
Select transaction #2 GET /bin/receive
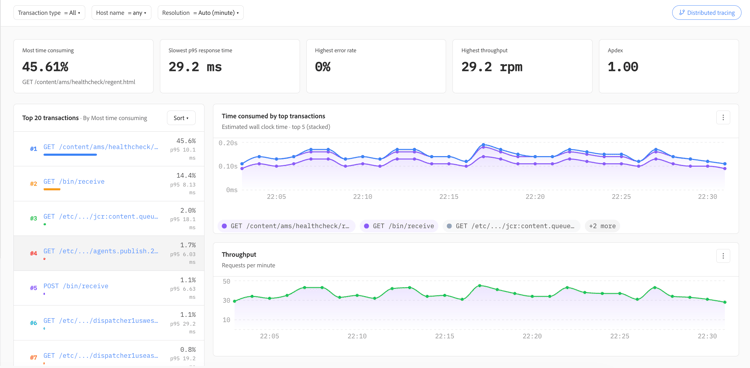tap(74, 182)
